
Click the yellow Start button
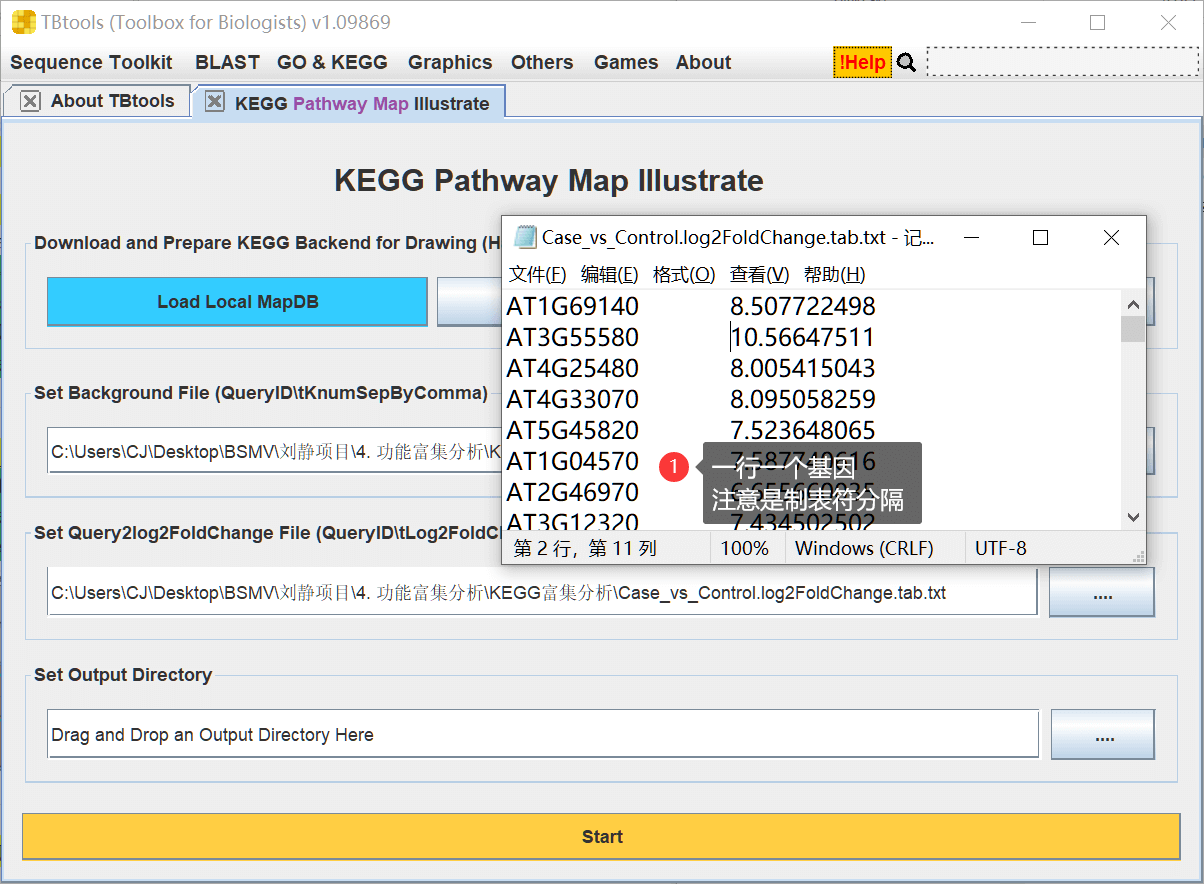601,837
